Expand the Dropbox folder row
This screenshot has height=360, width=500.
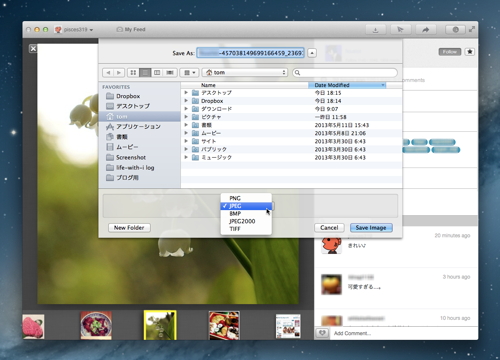tap(186, 101)
